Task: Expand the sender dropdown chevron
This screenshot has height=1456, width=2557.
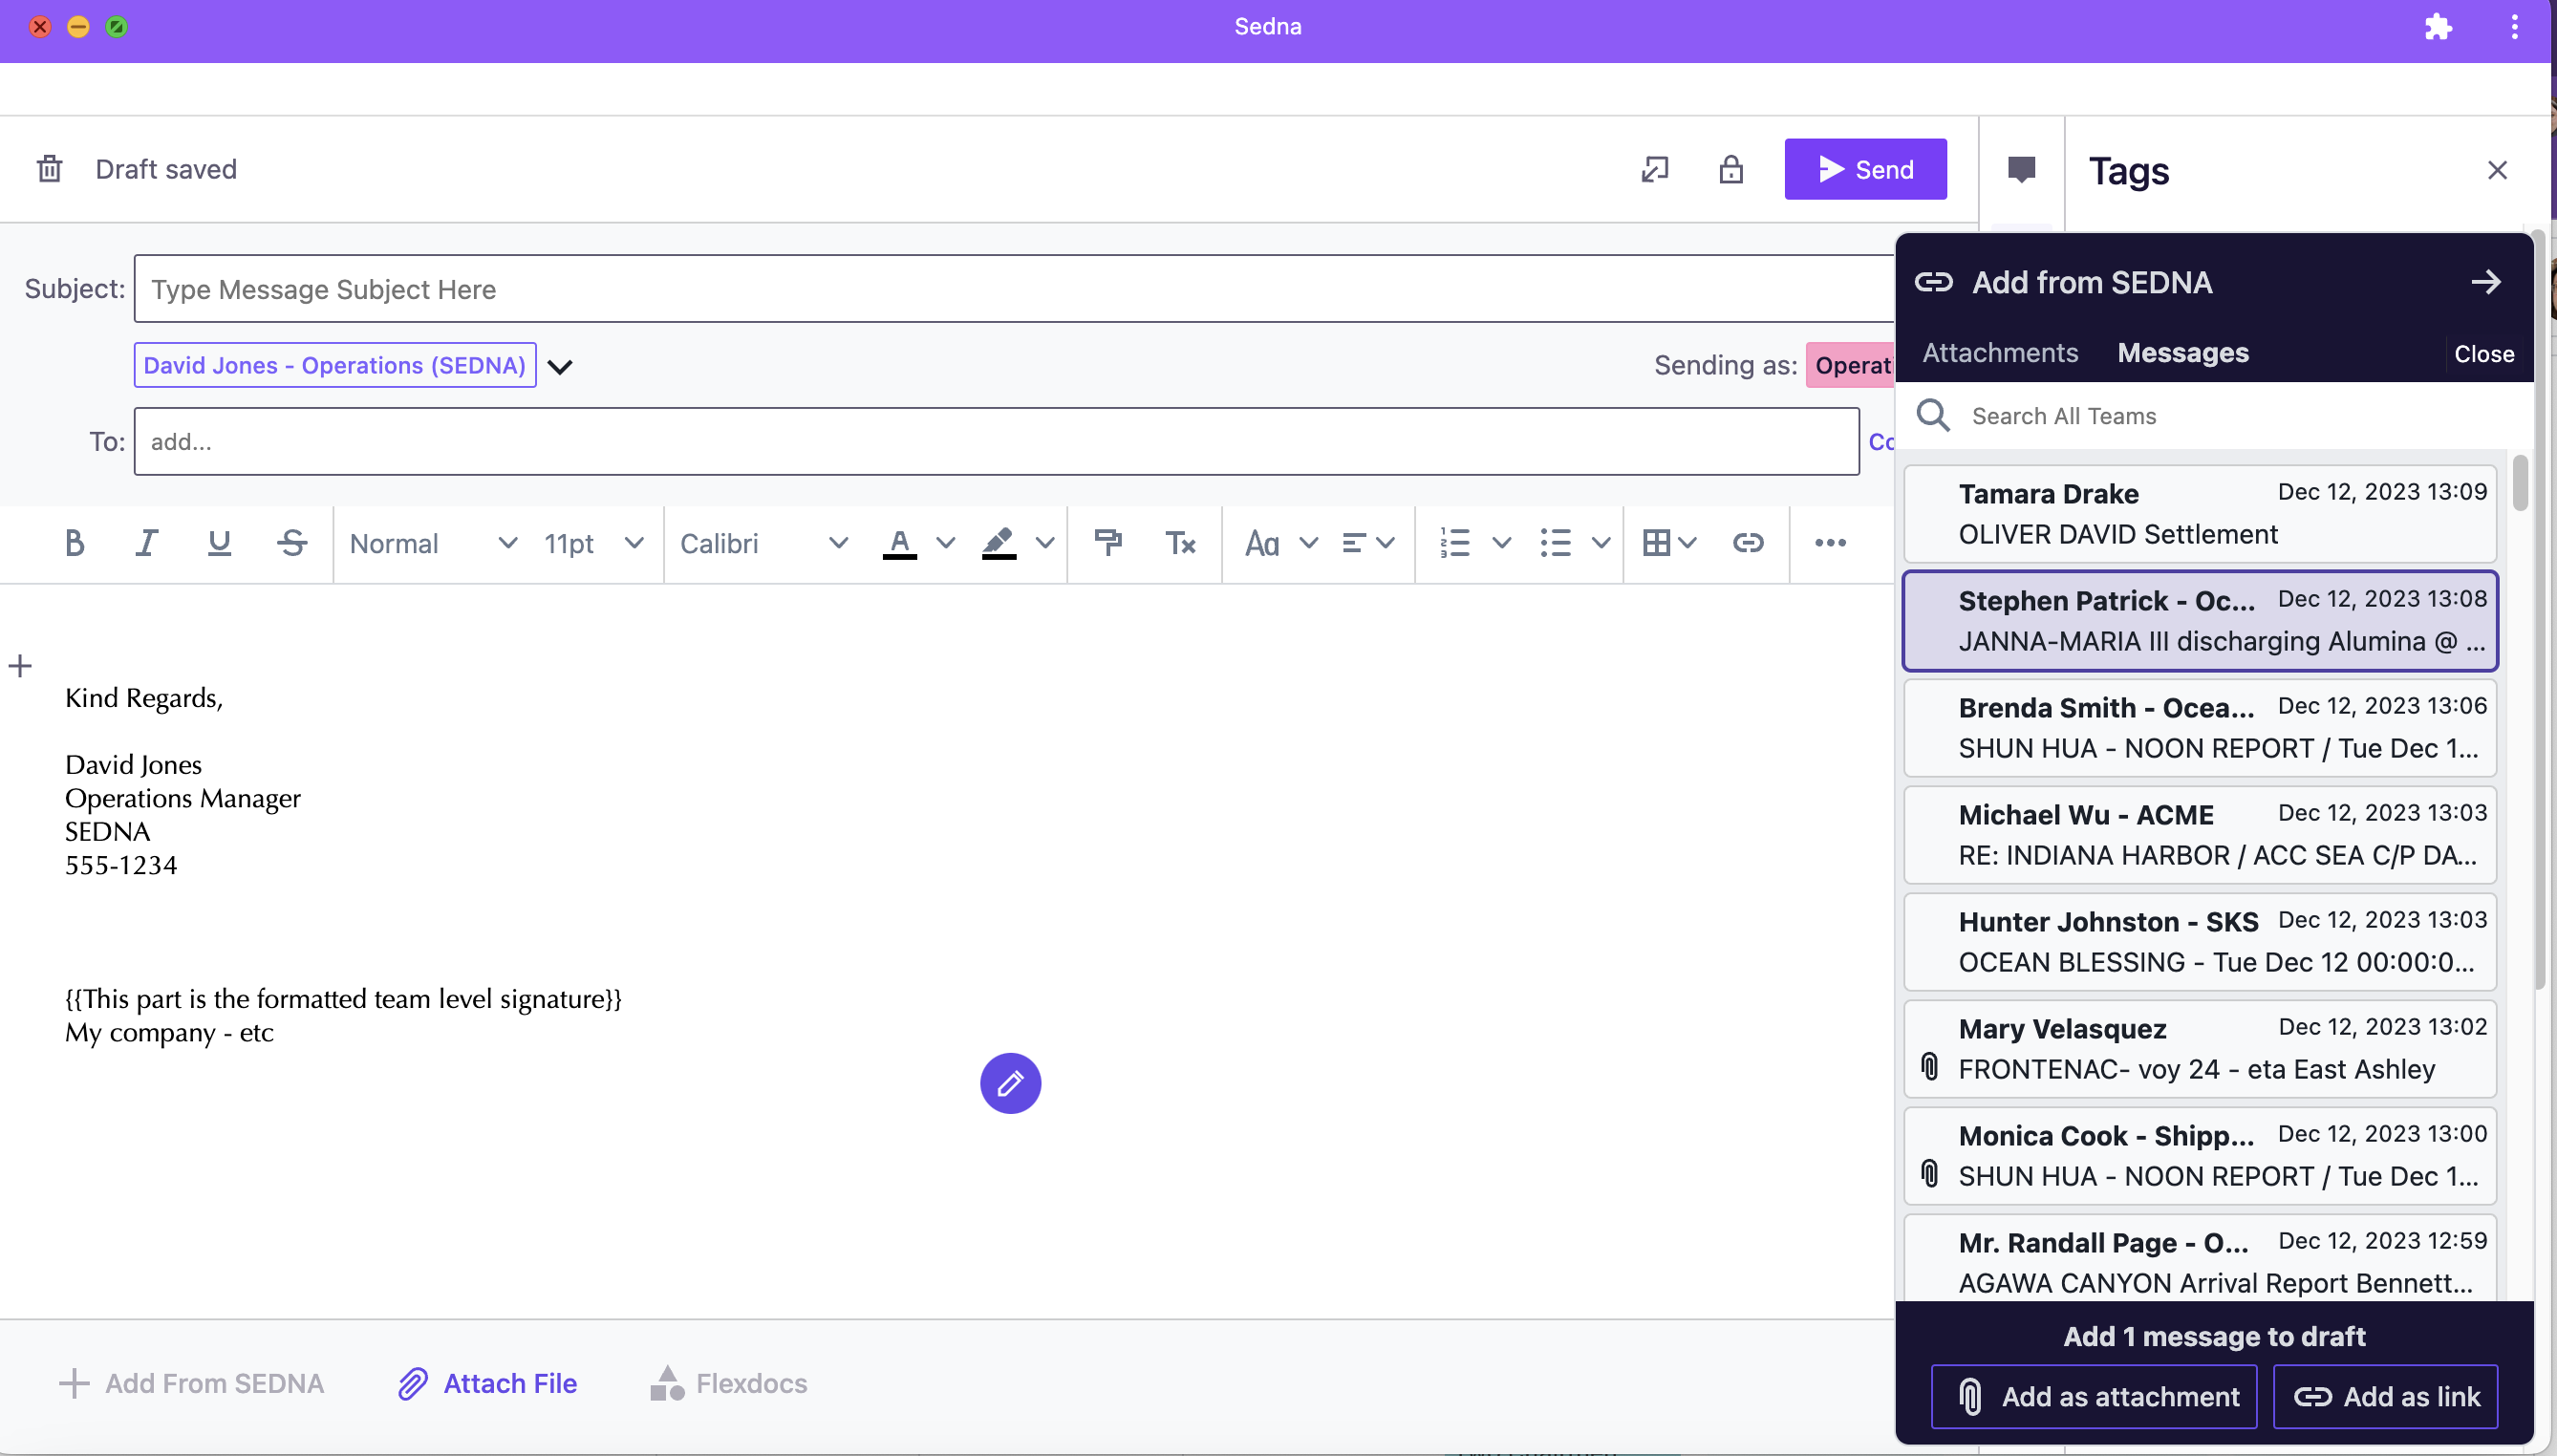Action: click(560, 367)
